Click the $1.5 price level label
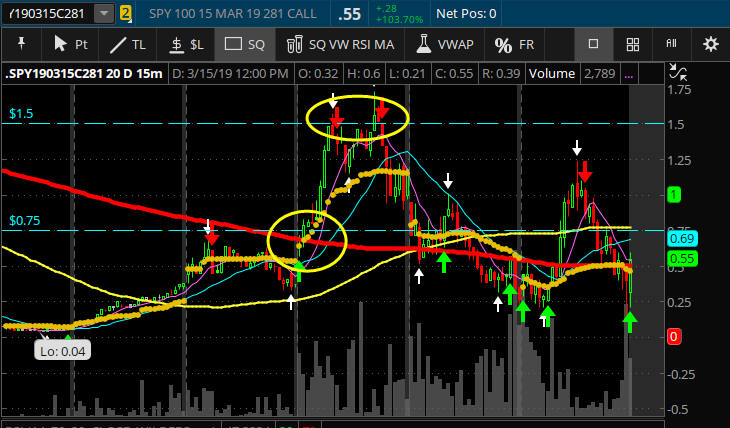The image size is (730, 428). 21,113
